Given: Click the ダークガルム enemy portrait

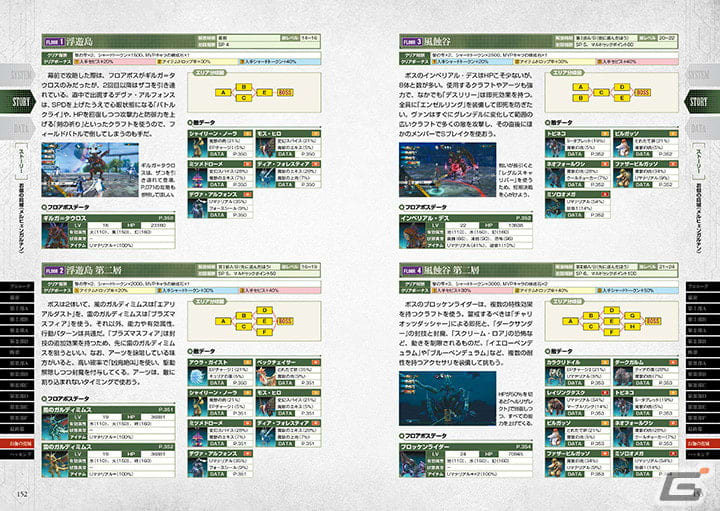Looking at the screenshot, I should point(623,376).
